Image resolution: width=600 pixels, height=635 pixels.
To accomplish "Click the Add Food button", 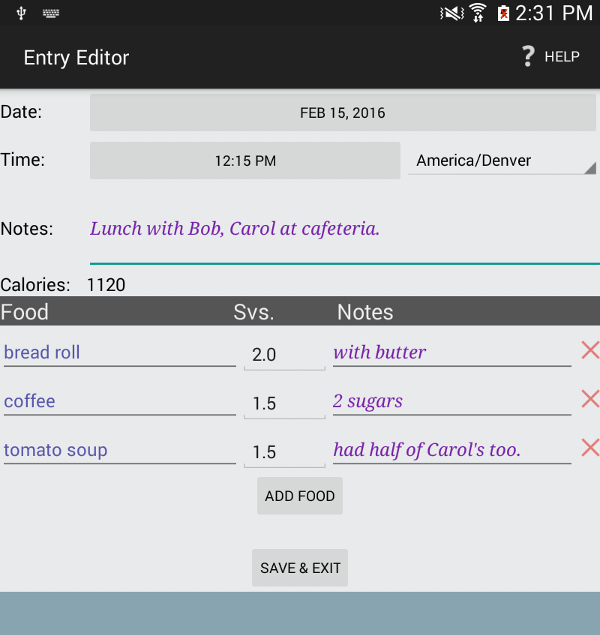I will point(300,496).
